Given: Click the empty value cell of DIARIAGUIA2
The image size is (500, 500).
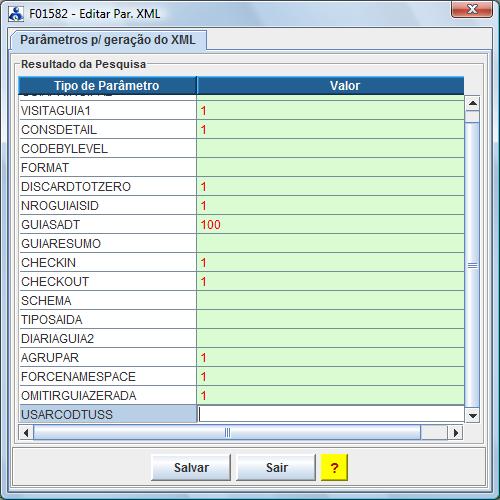Looking at the screenshot, I should [331, 338].
